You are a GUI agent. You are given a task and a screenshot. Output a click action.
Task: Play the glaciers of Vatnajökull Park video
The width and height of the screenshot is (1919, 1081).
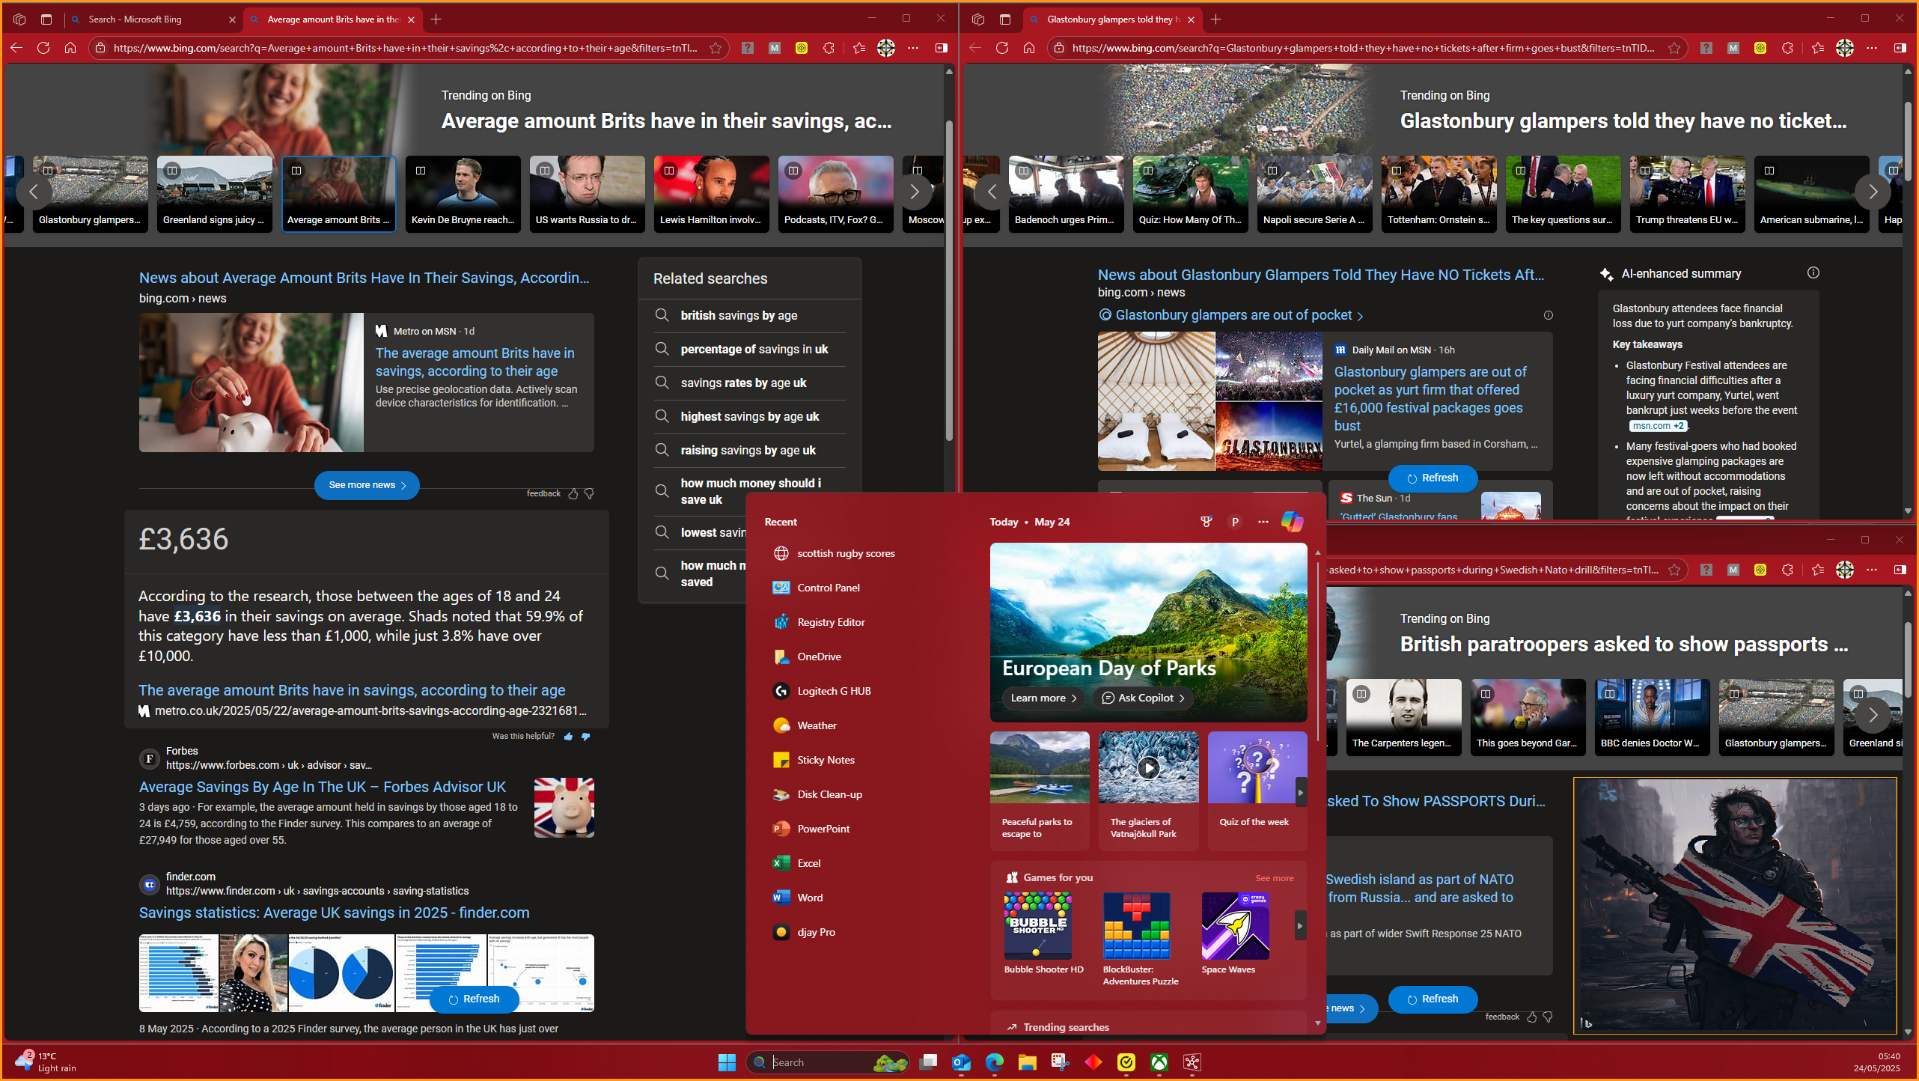(x=1149, y=768)
